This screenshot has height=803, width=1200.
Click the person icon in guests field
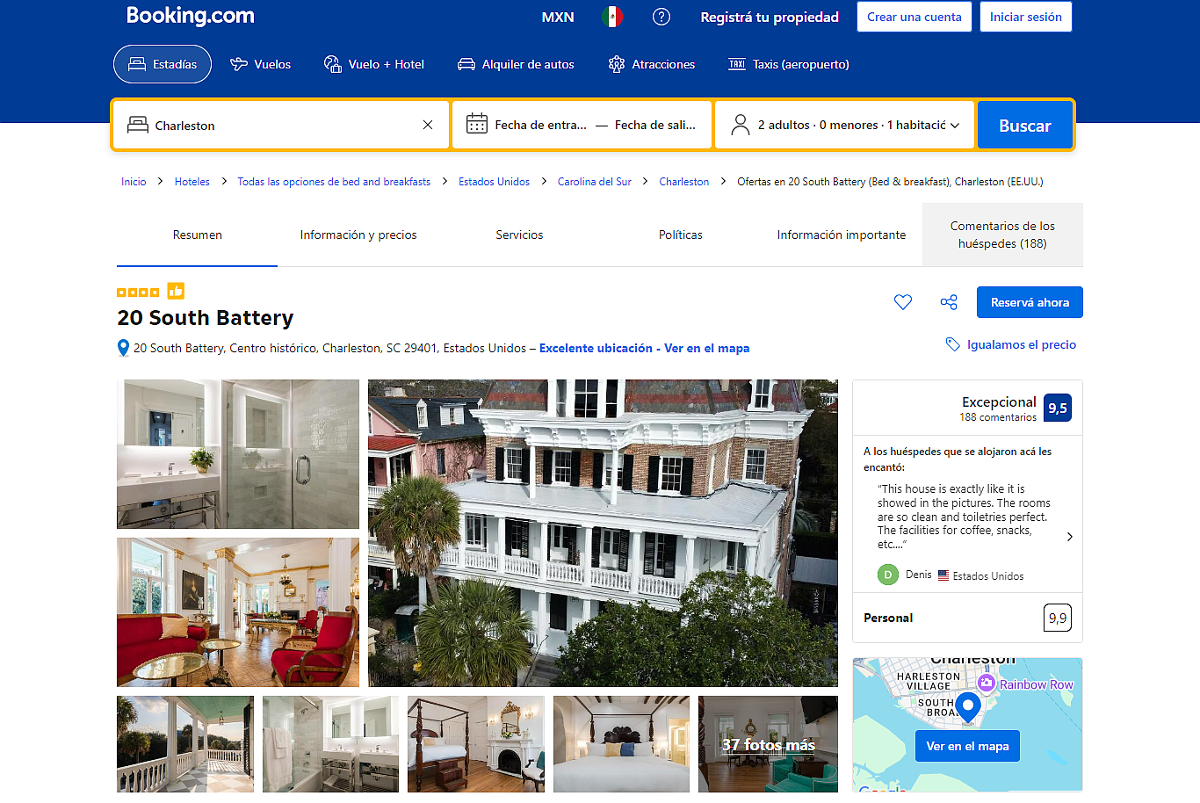pyautogui.click(x=740, y=125)
